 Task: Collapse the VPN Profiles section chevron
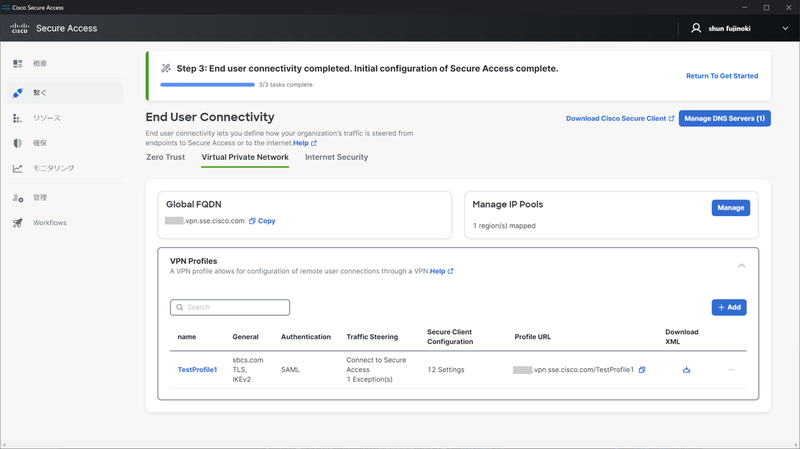point(741,265)
